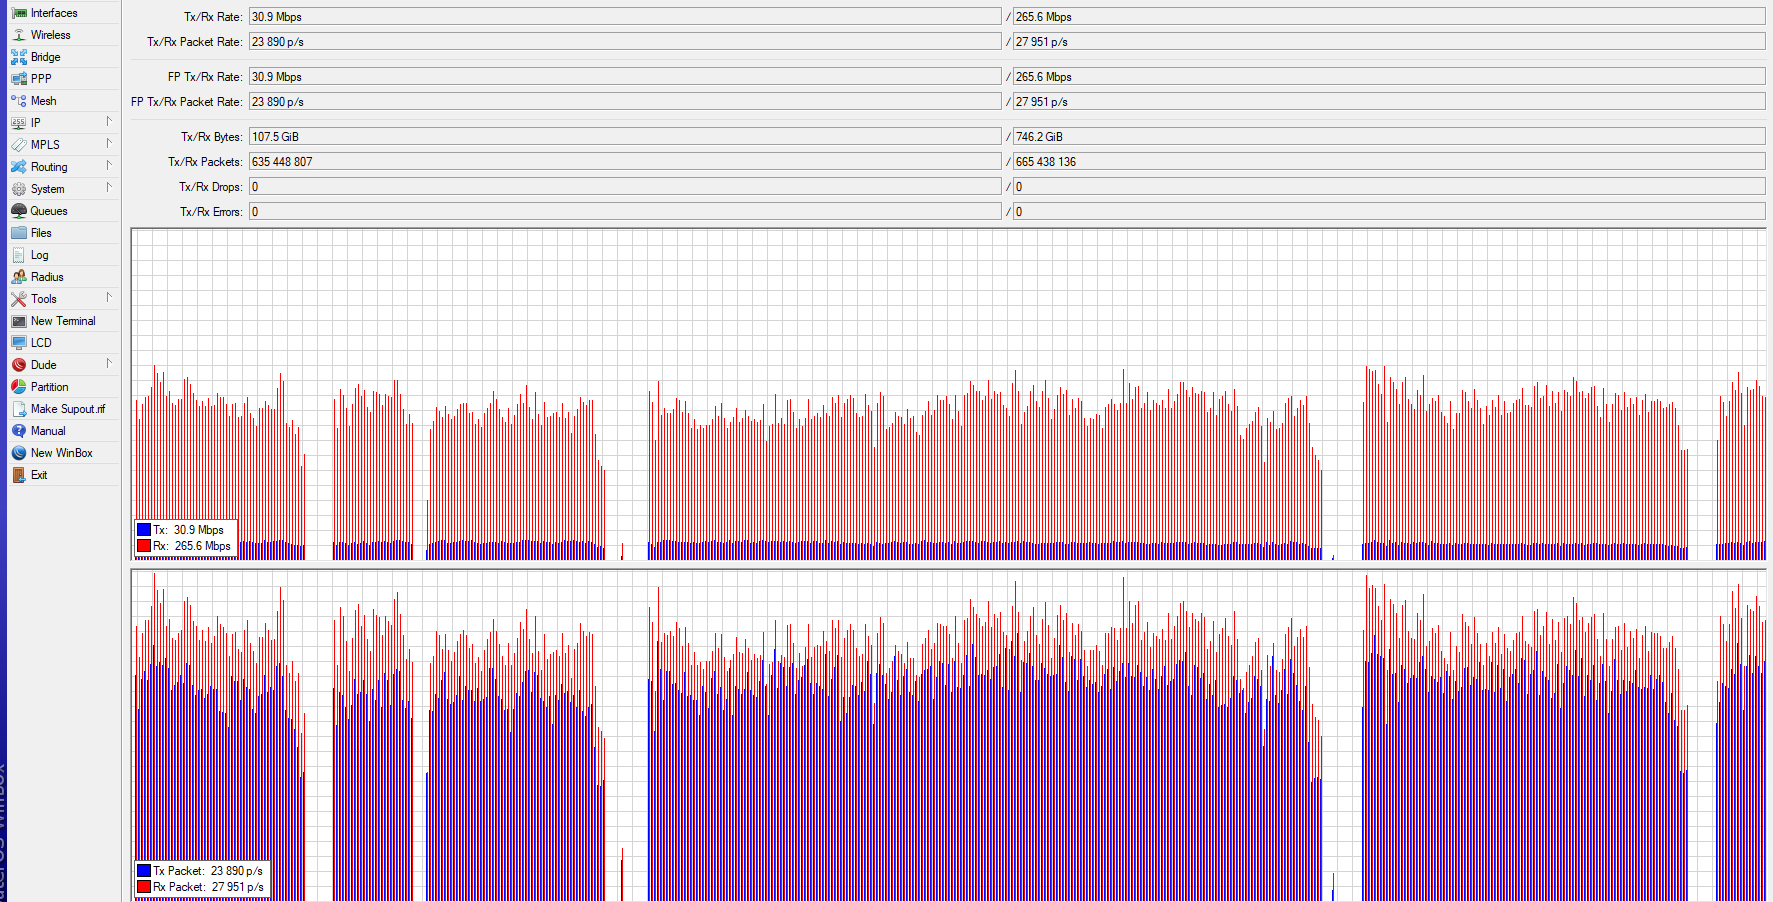1773x902 pixels.
Task: Click Exit to close WinBox session
Action: point(38,474)
